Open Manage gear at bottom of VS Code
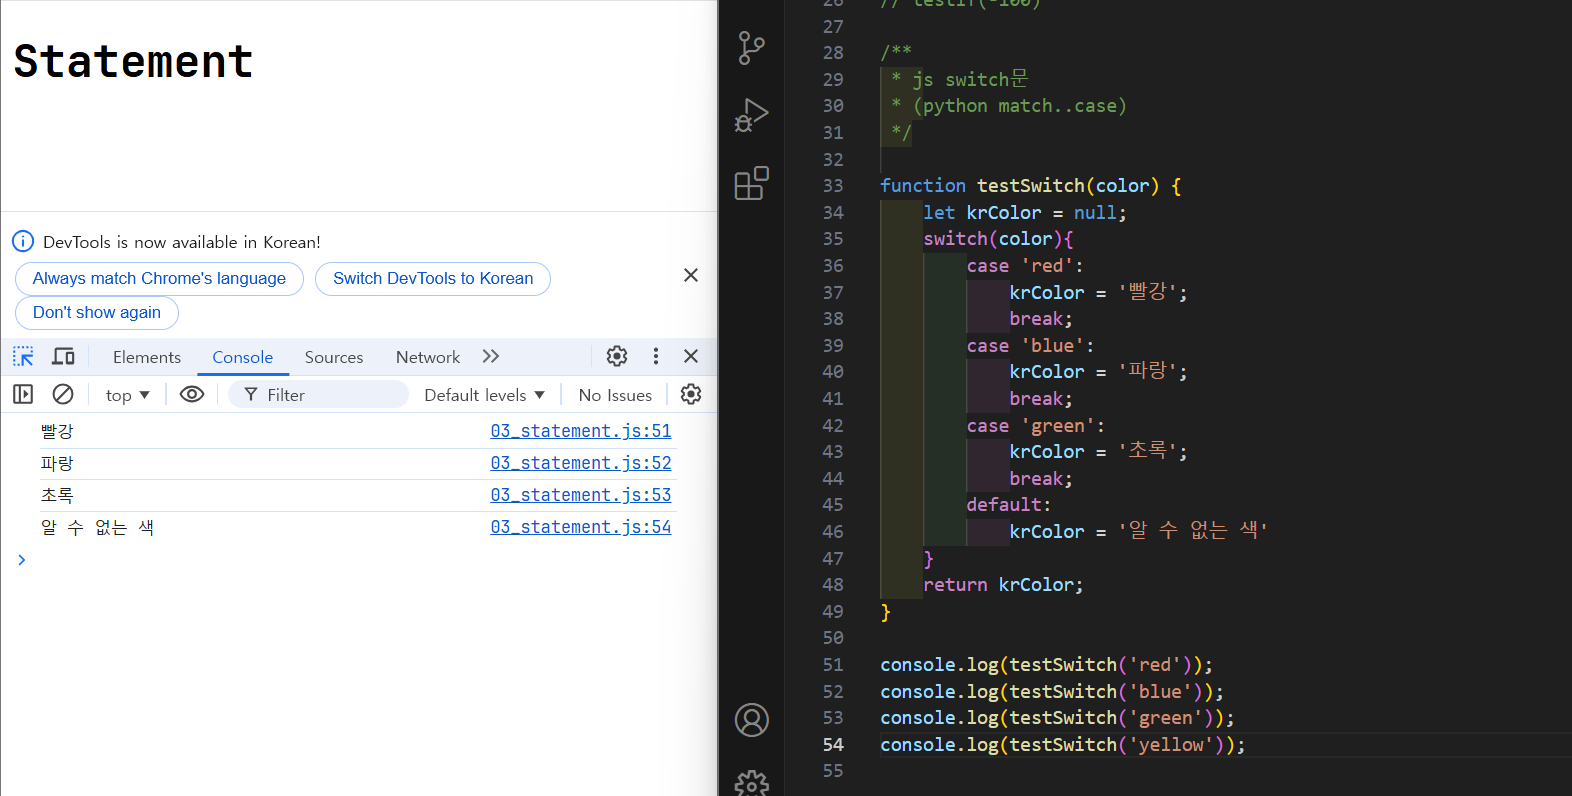This screenshot has height=796, width=1572. click(751, 783)
